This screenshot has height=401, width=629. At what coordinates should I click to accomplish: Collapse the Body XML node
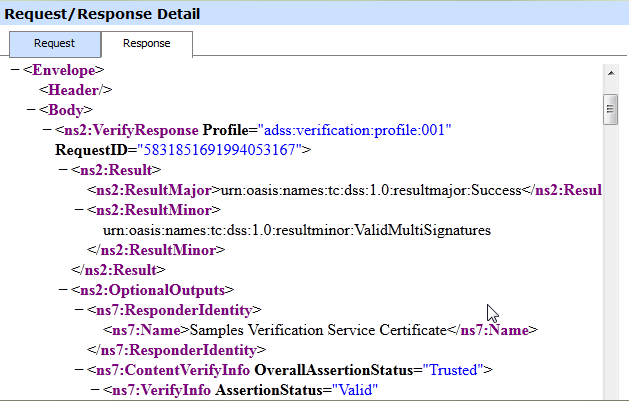pos(31,110)
